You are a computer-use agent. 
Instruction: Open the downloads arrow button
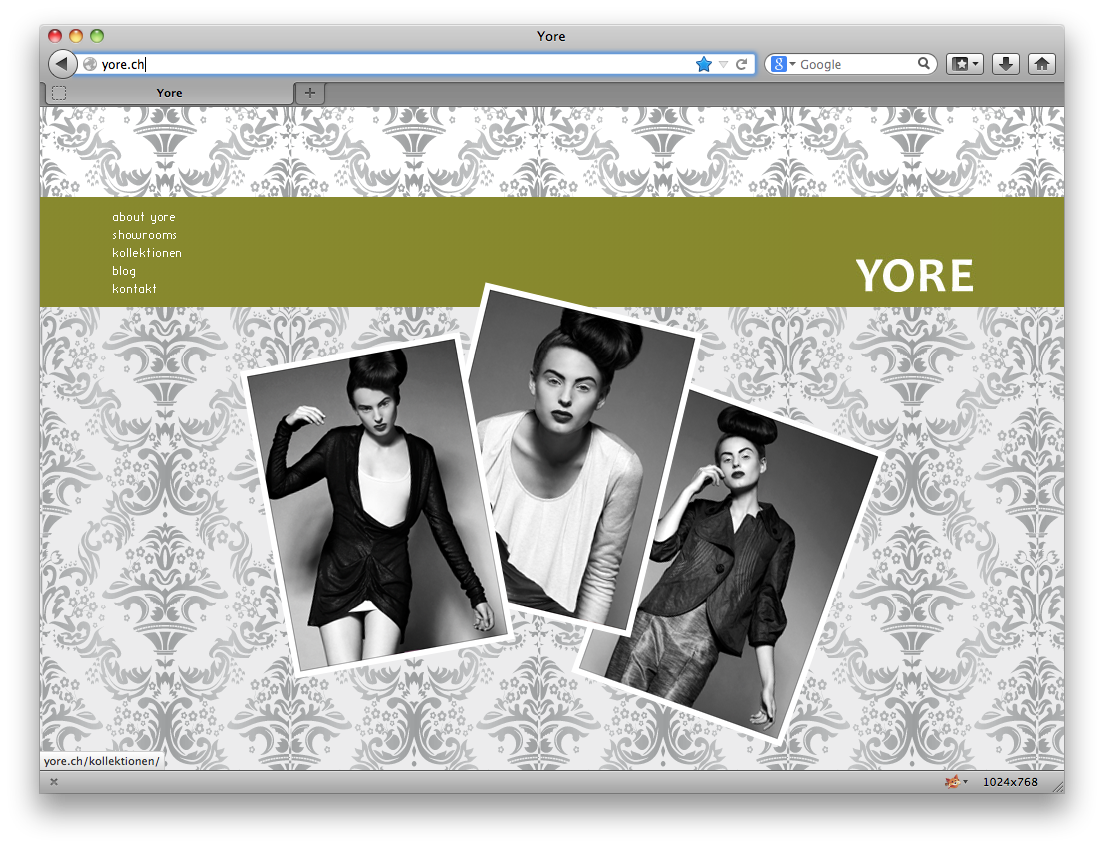coord(1006,64)
